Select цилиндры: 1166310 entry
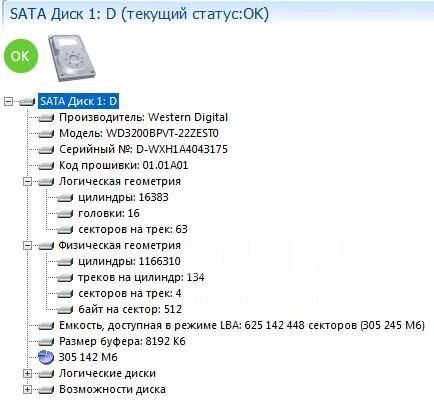This screenshot has height=408, width=434. (129, 261)
